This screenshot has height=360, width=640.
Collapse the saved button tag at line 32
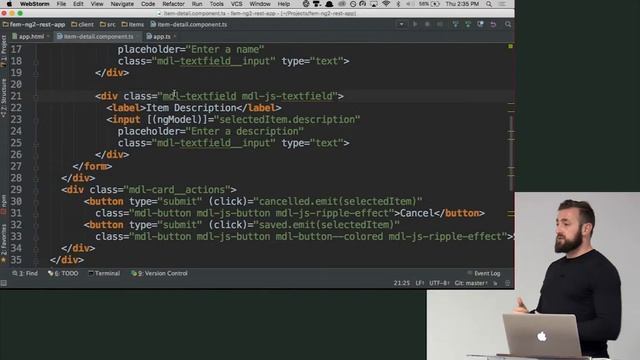click(36, 225)
